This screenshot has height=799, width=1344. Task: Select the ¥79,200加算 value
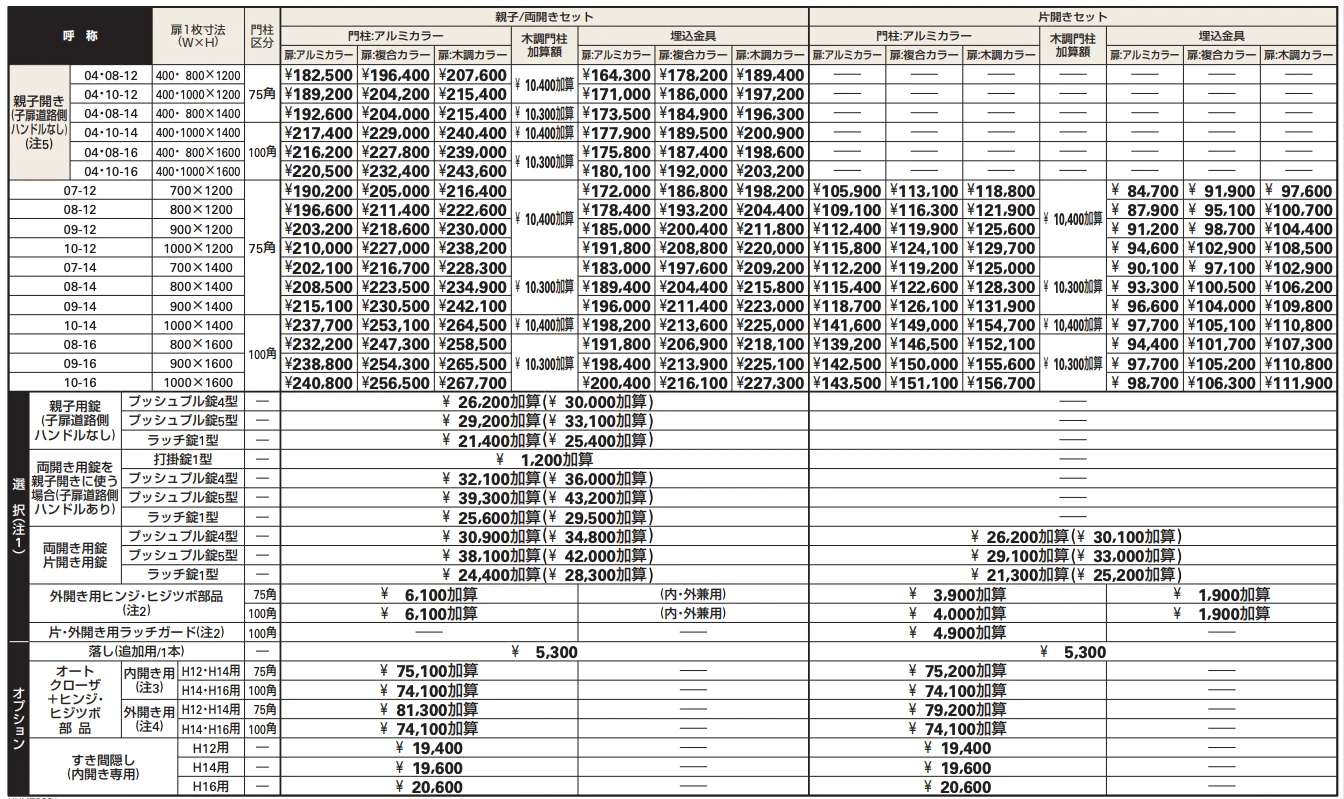(x=957, y=710)
